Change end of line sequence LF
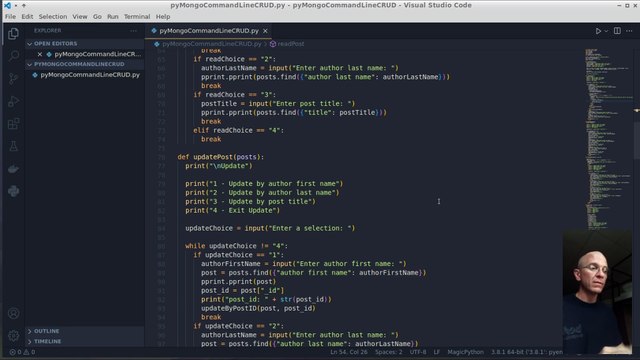 point(437,352)
